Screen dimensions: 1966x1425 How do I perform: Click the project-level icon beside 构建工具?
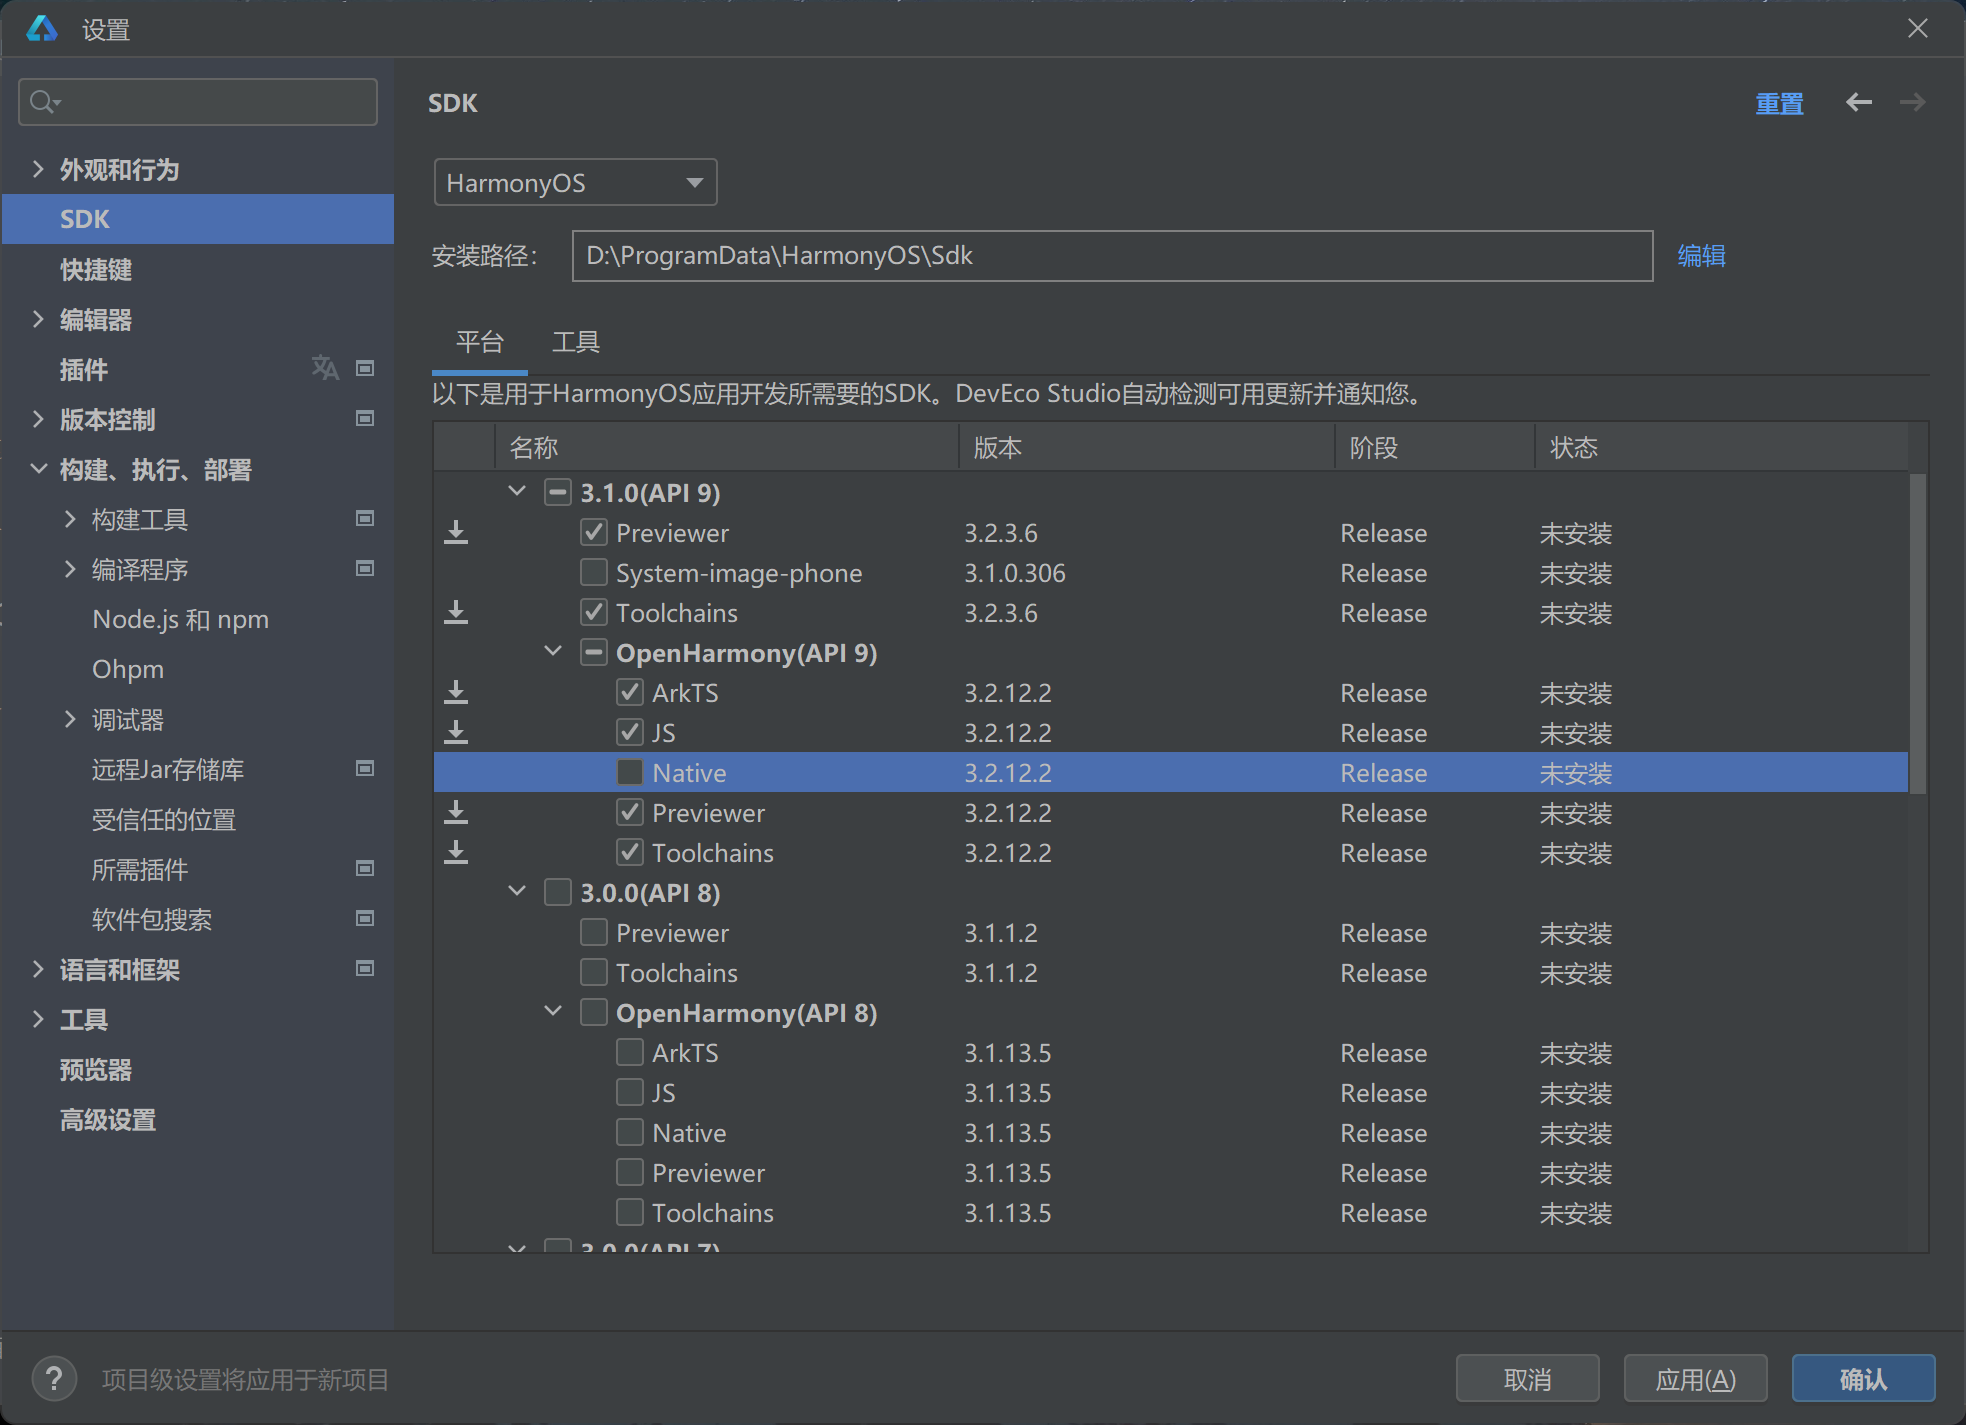coord(365,518)
